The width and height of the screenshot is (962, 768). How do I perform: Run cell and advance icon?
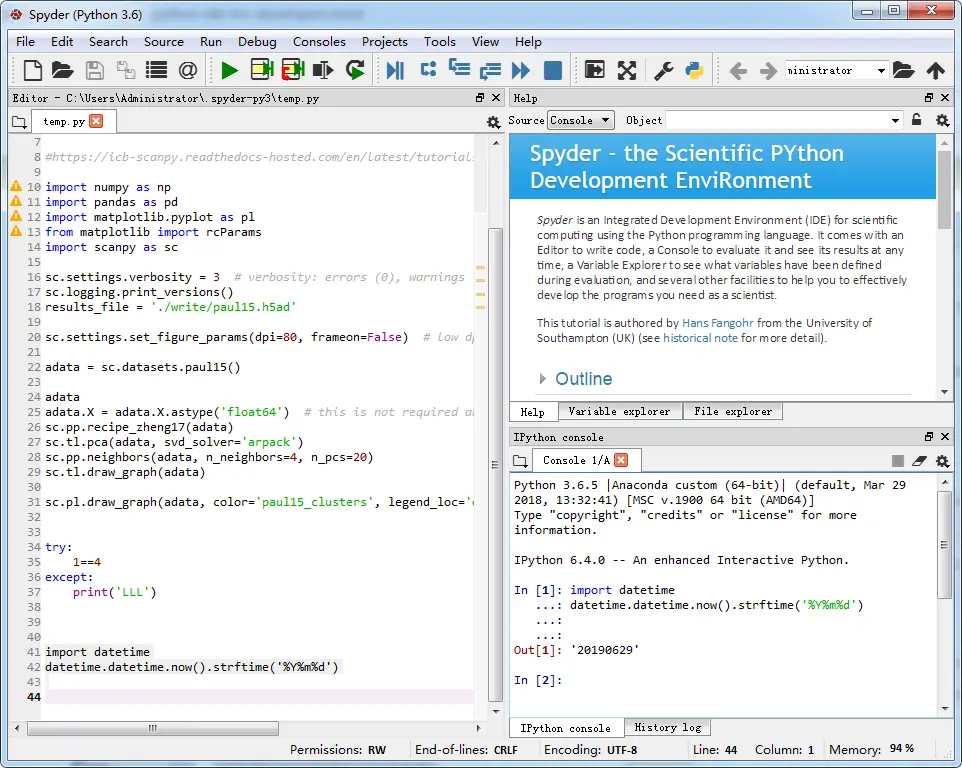[293, 69]
